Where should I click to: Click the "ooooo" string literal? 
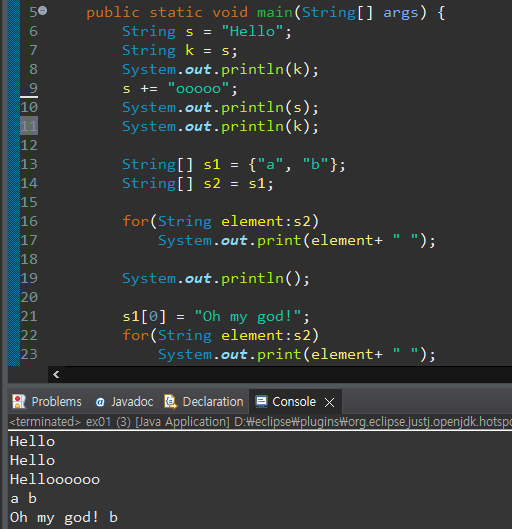[x=198, y=88]
